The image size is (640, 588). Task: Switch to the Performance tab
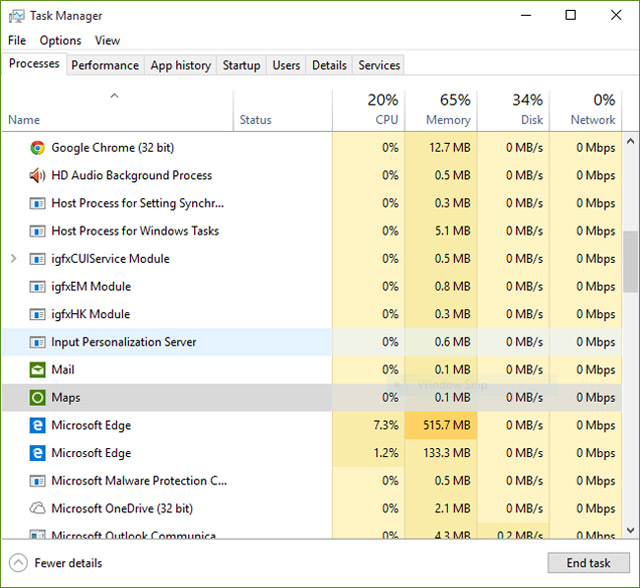point(105,65)
